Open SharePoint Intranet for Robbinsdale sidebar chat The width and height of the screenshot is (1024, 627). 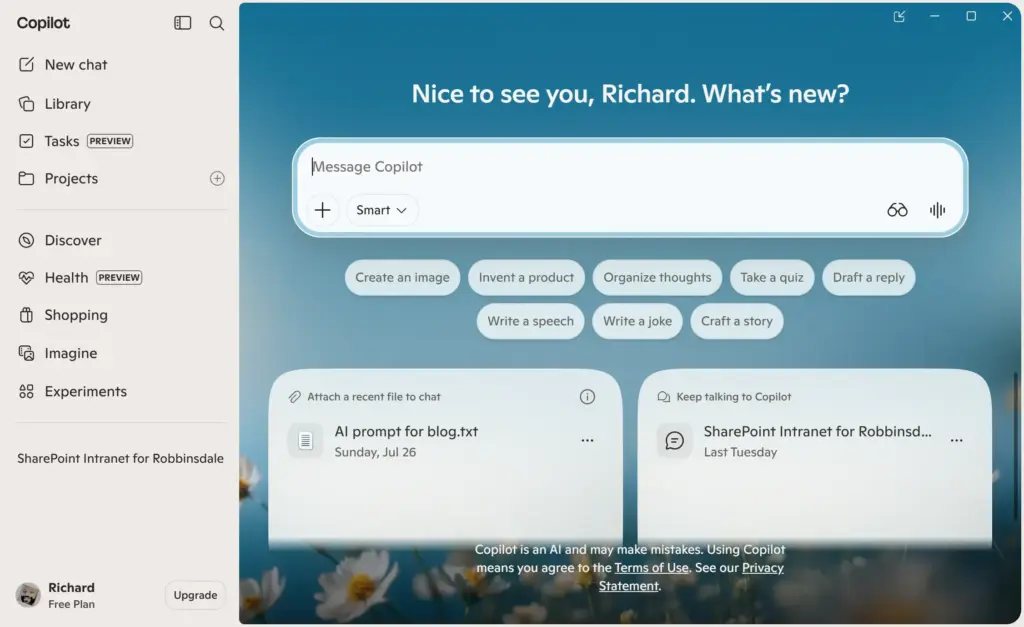[x=120, y=458]
